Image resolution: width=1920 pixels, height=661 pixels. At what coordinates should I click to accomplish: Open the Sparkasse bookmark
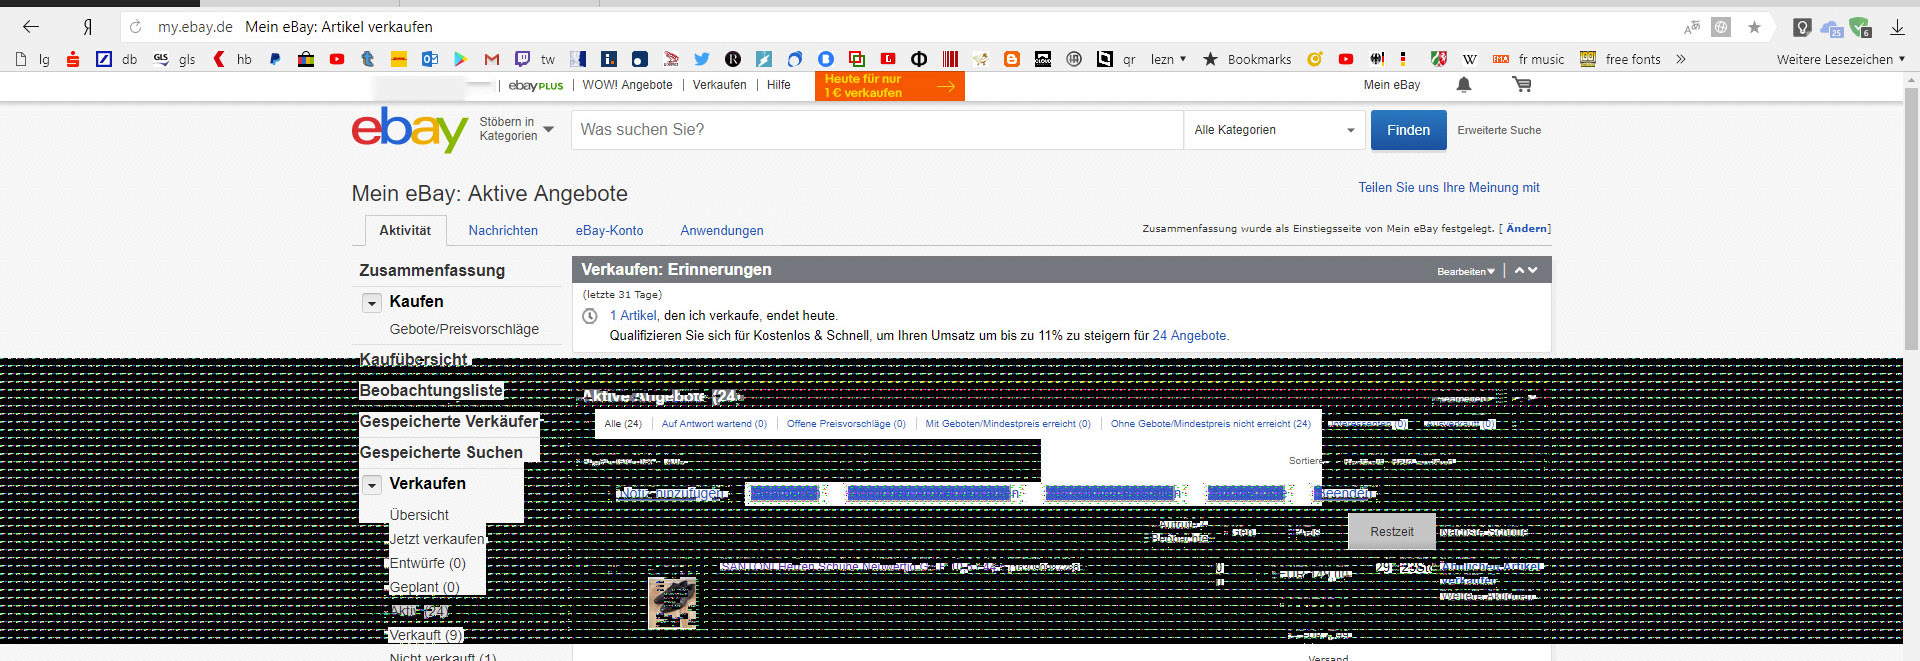[73, 59]
